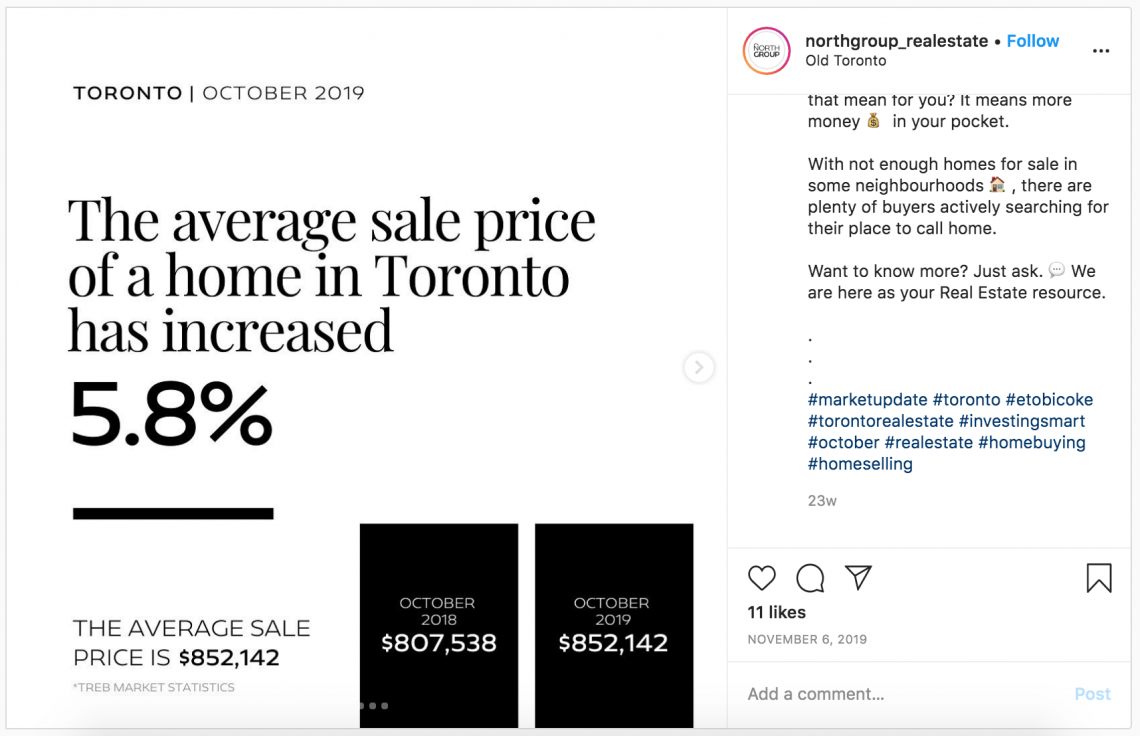
Task: Advance carousel with the next arrow
Action: [x=698, y=367]
